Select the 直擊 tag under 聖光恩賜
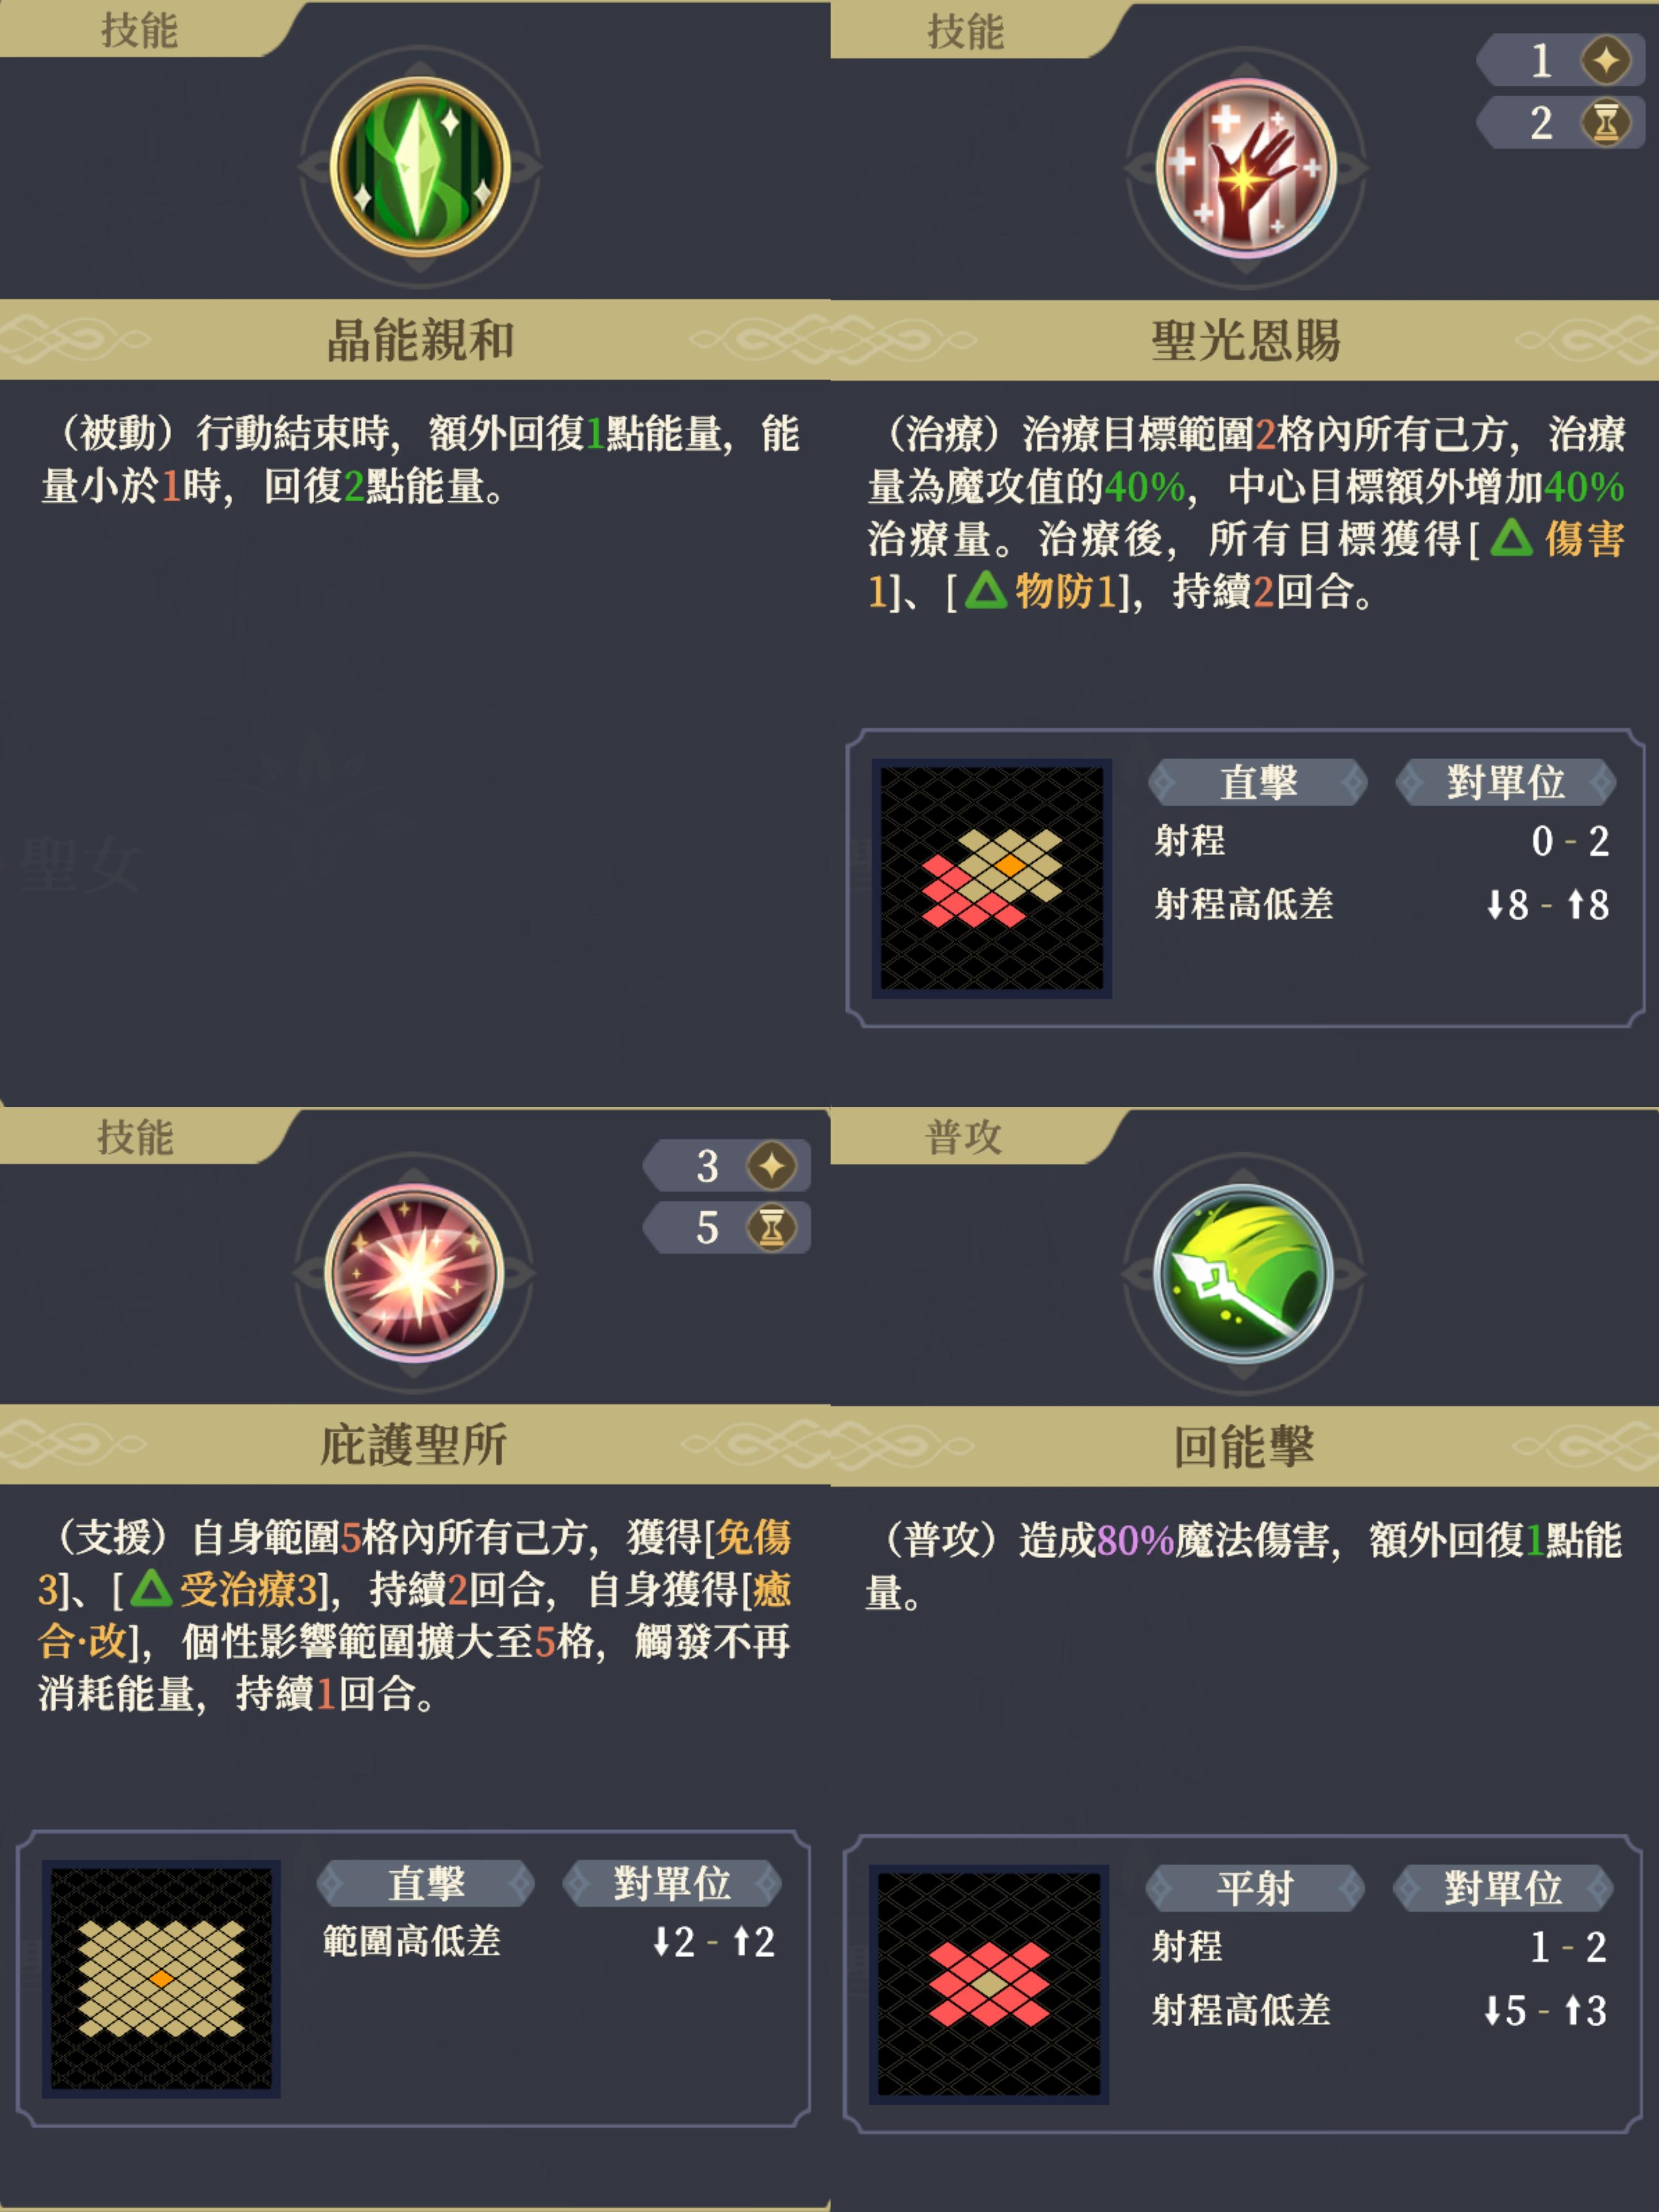The height and width of the screenshot is (2212, 1659). (x=1258, y=782)
